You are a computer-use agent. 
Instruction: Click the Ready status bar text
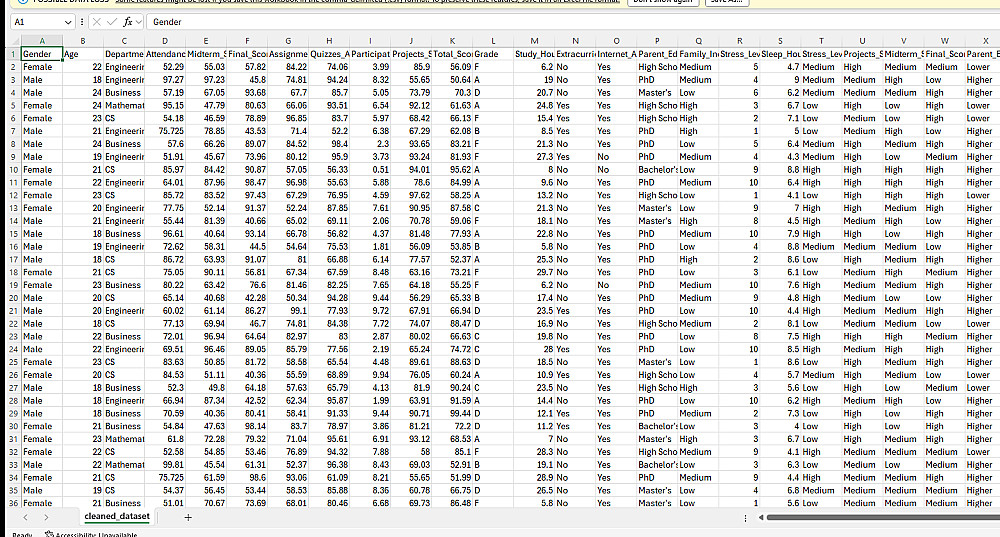click(22, 534)
